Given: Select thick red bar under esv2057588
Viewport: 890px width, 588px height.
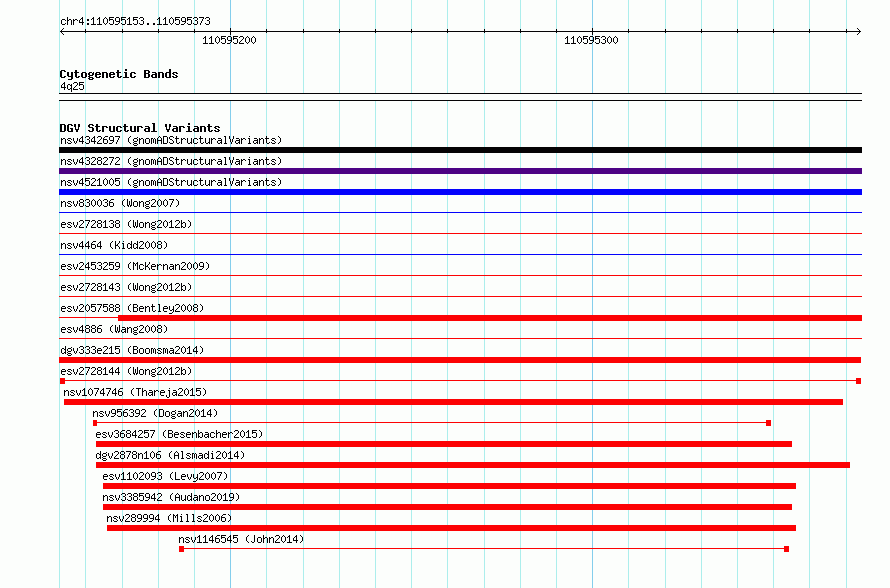Looking at the screenshot, I should click(490, 318).
